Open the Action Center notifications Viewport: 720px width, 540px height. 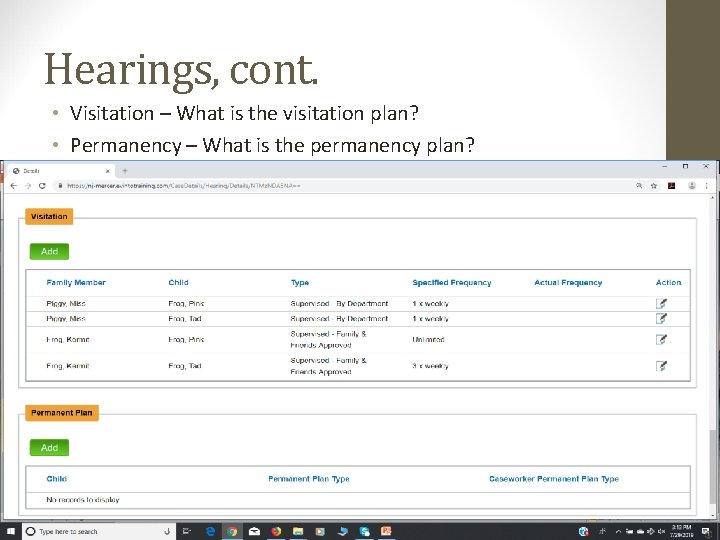(707, 531)
